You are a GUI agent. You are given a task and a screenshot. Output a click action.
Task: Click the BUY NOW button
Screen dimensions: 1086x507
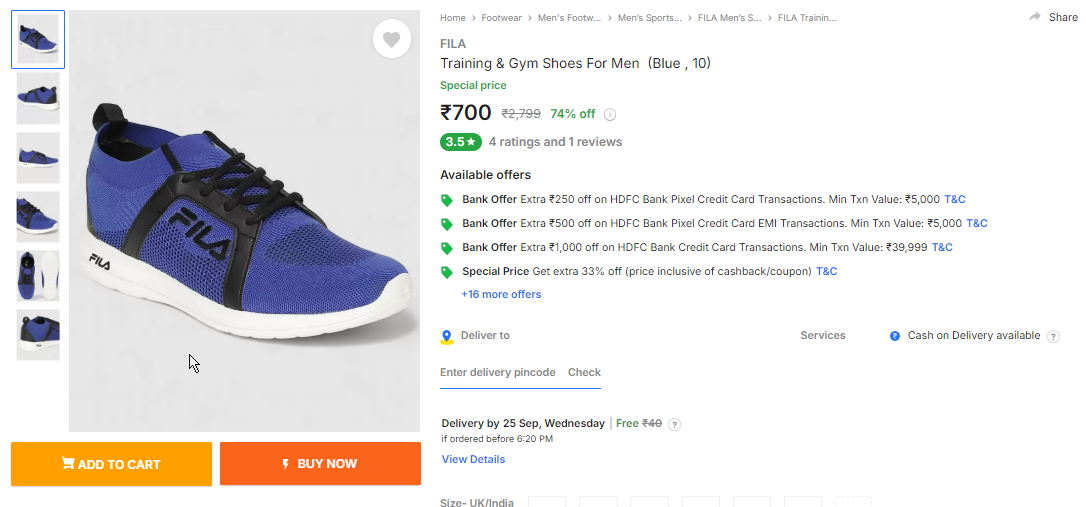pos(321,464)
